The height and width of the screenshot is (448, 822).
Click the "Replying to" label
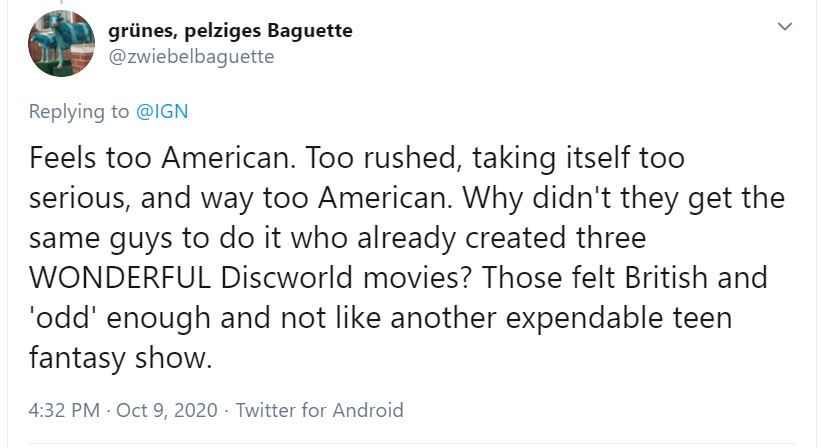pos(79,112)
